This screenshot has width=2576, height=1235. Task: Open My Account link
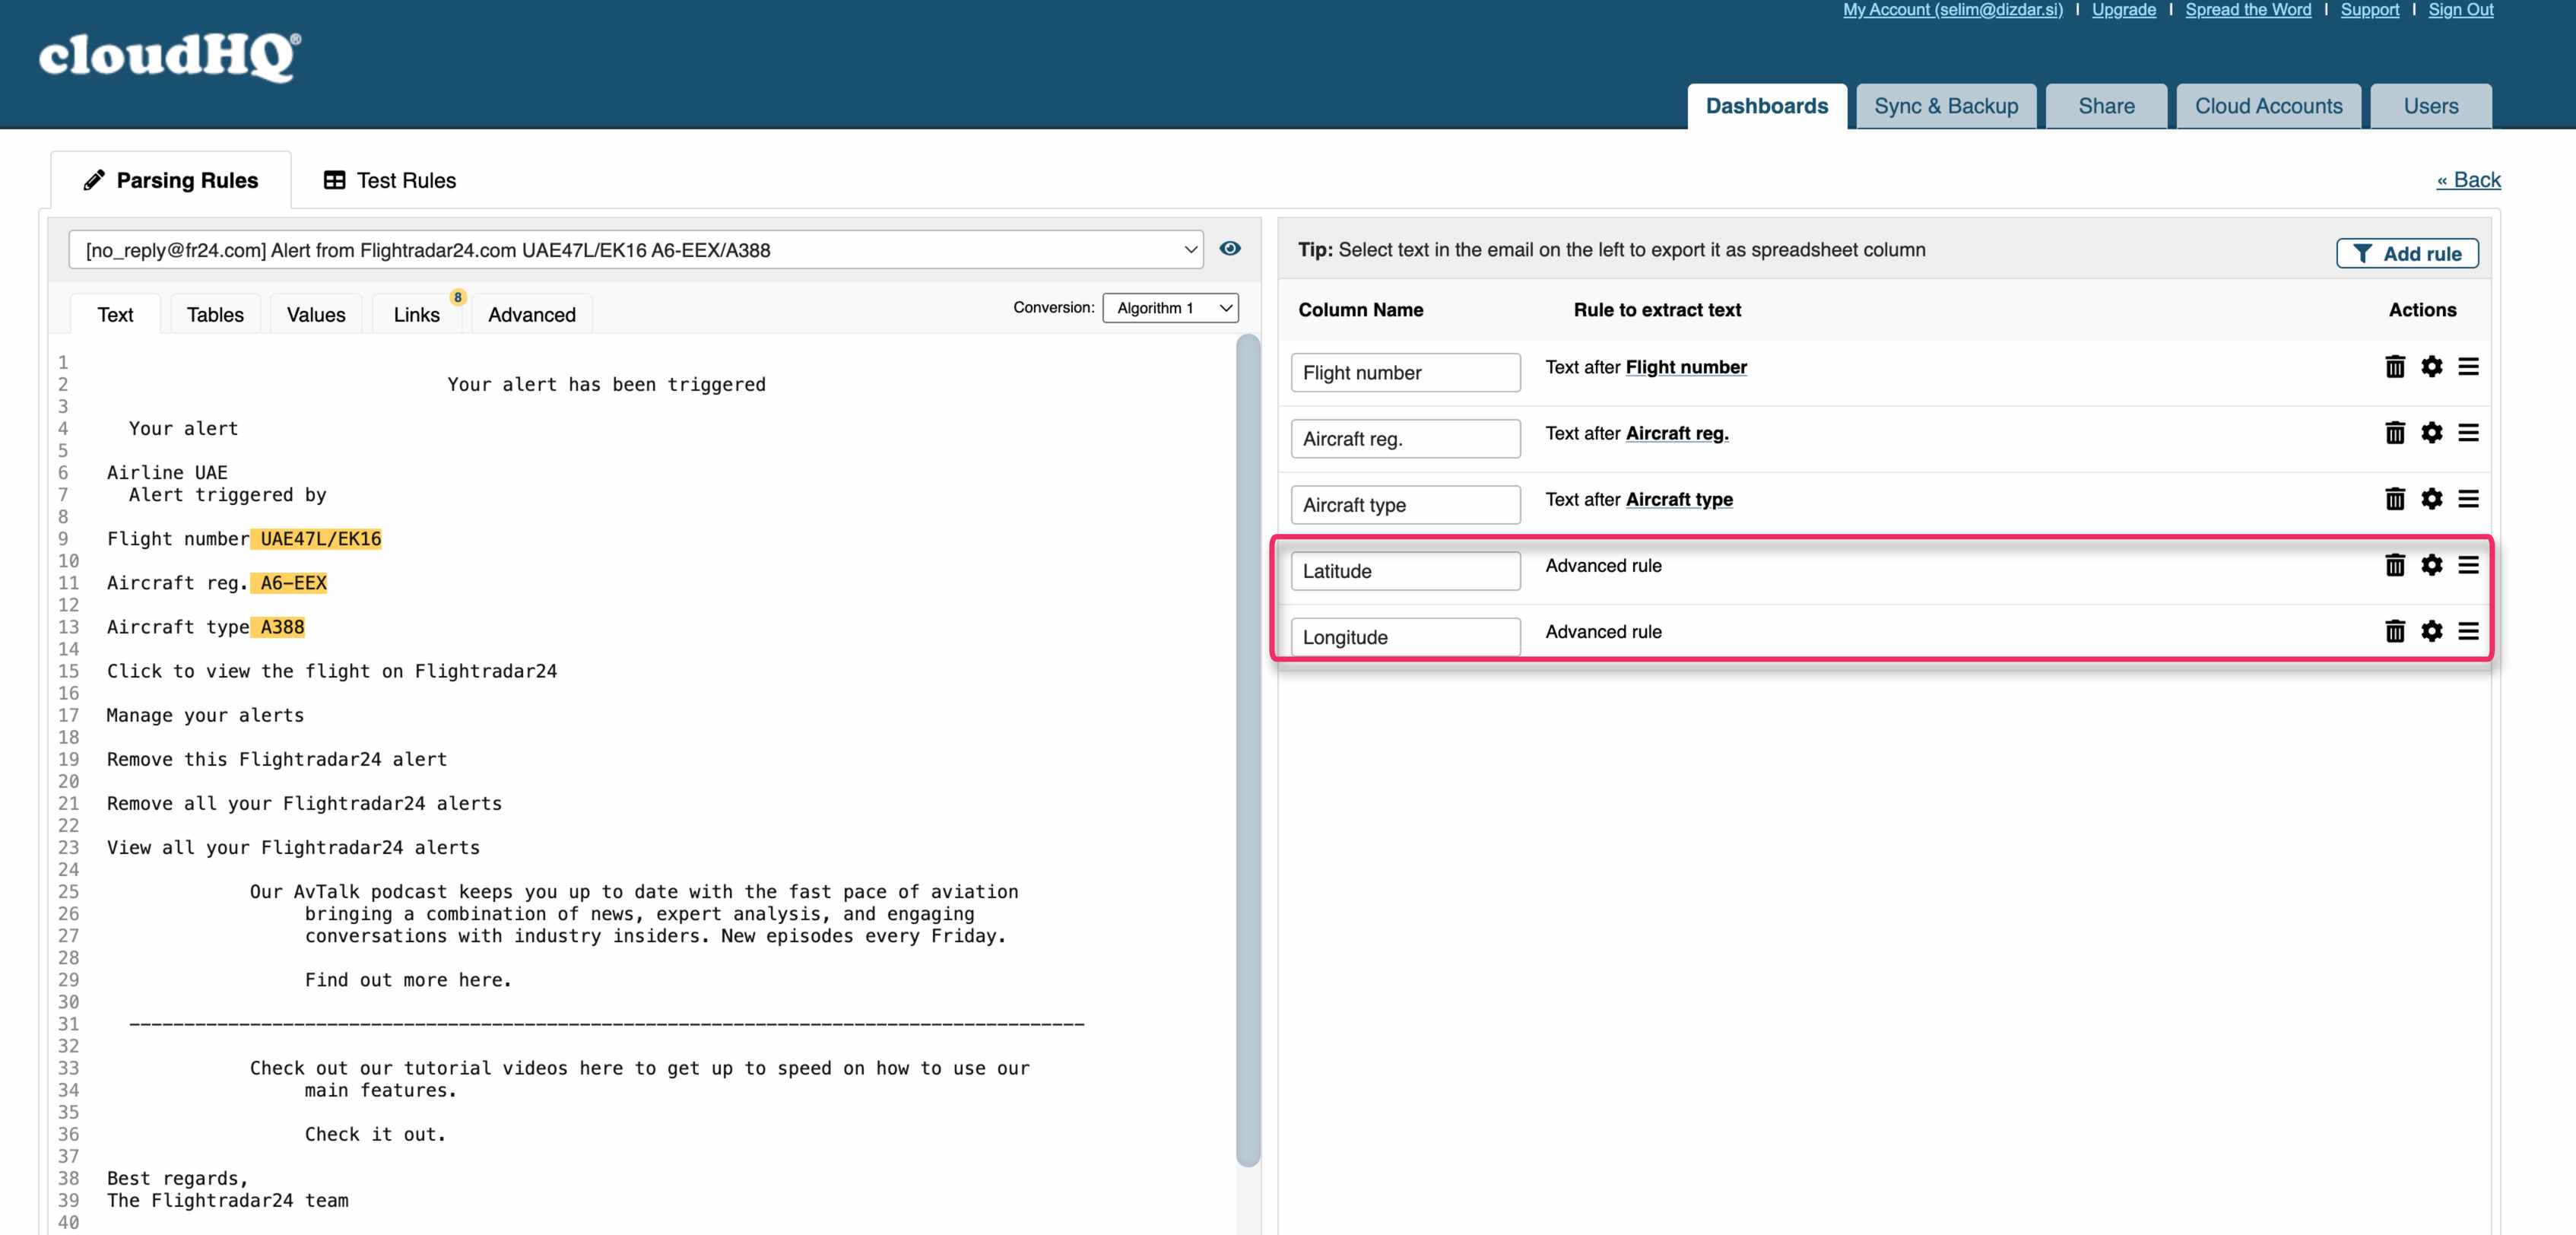(1952, 10)
